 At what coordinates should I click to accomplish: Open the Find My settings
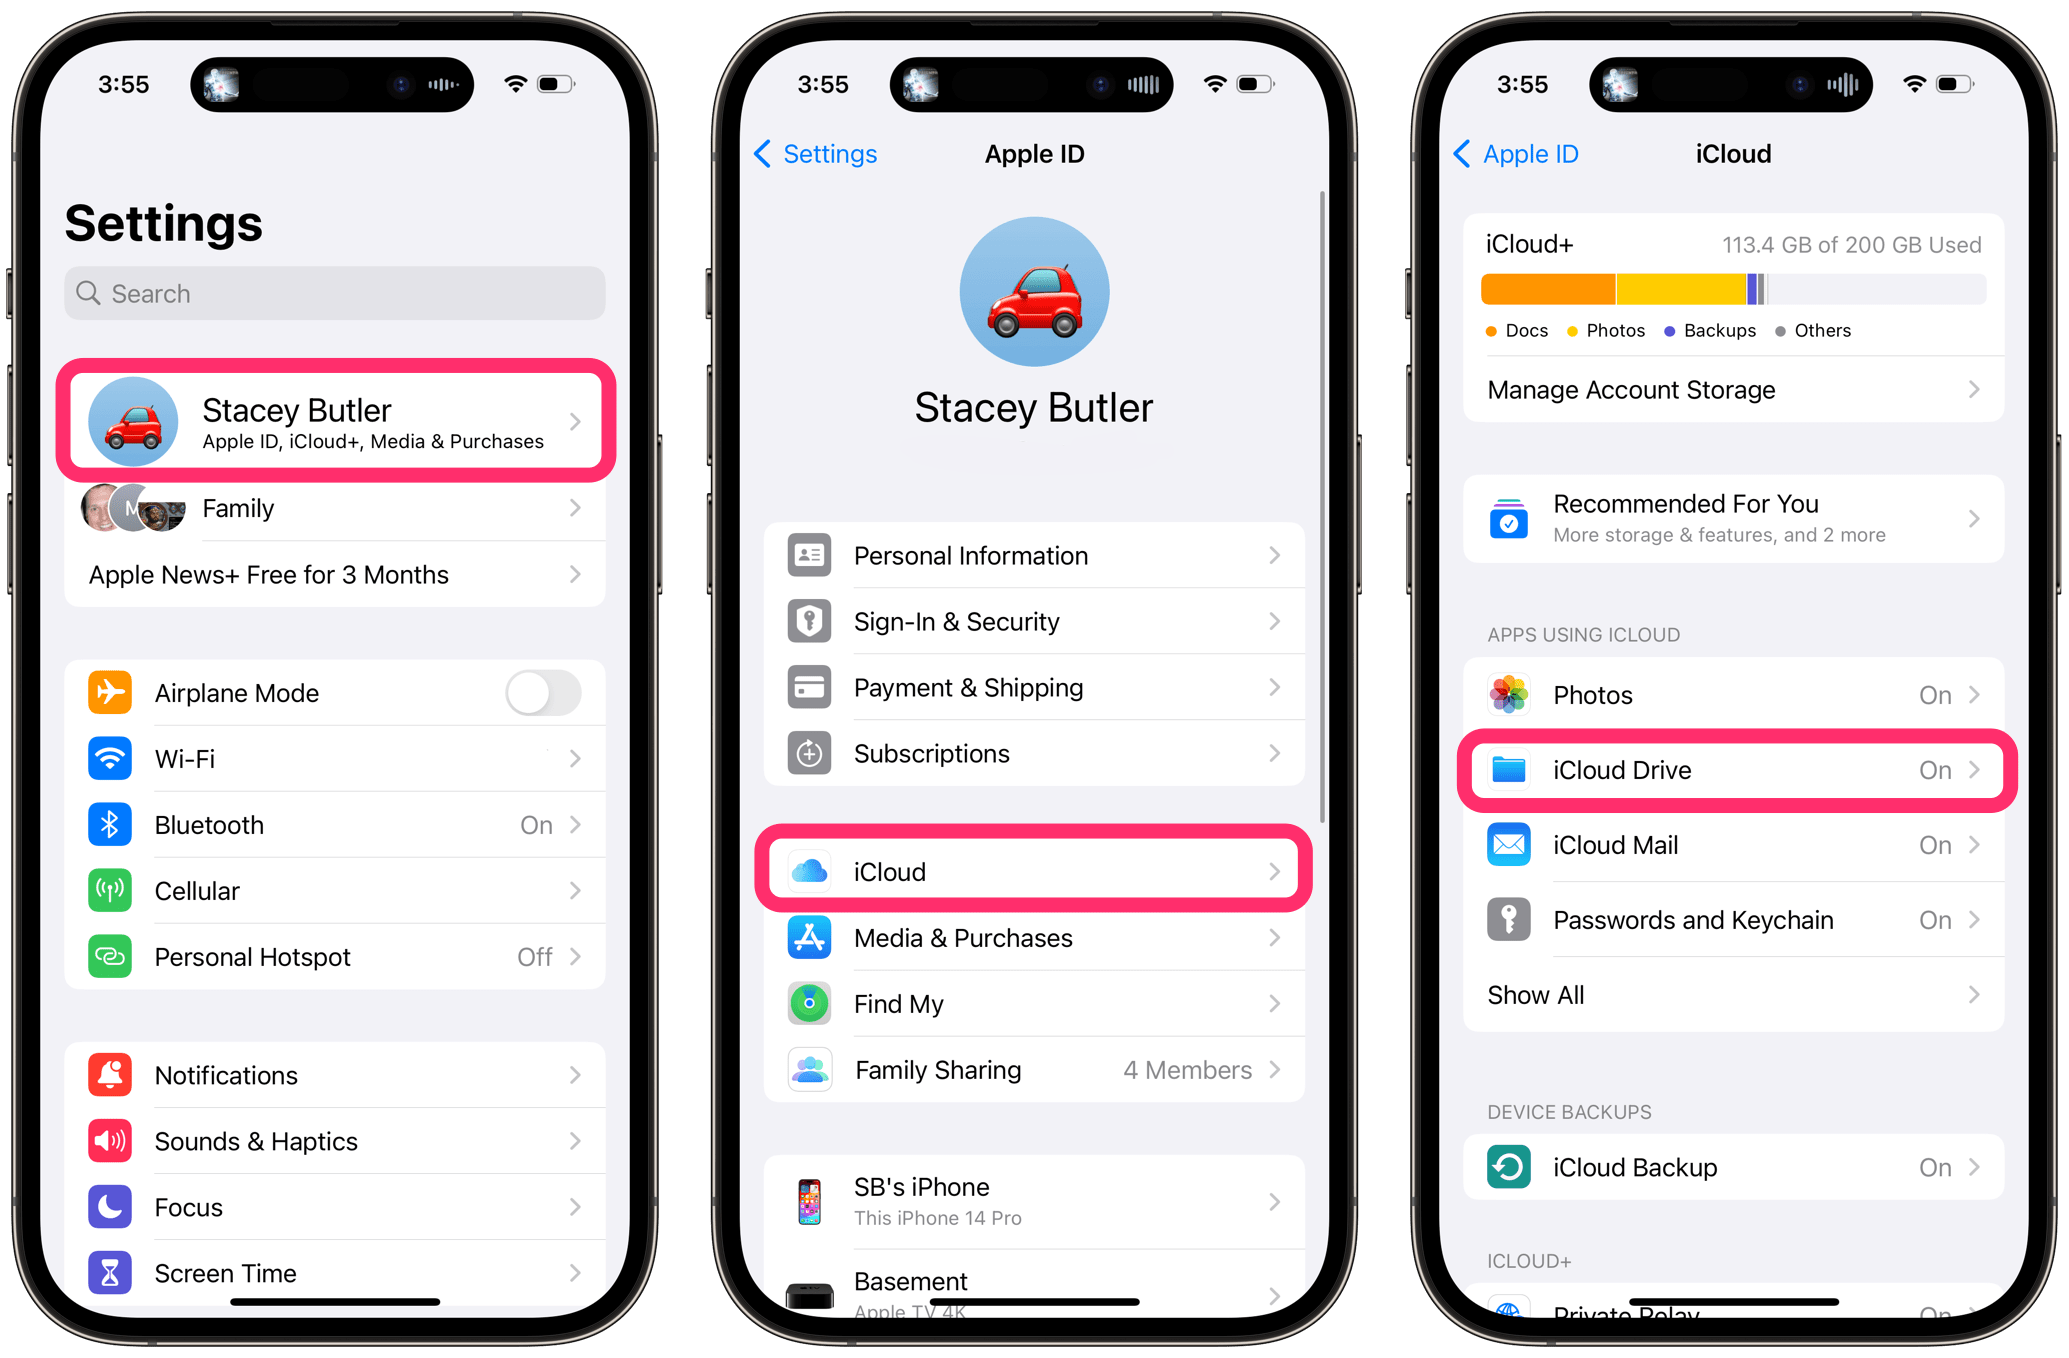(1034, 1005)
